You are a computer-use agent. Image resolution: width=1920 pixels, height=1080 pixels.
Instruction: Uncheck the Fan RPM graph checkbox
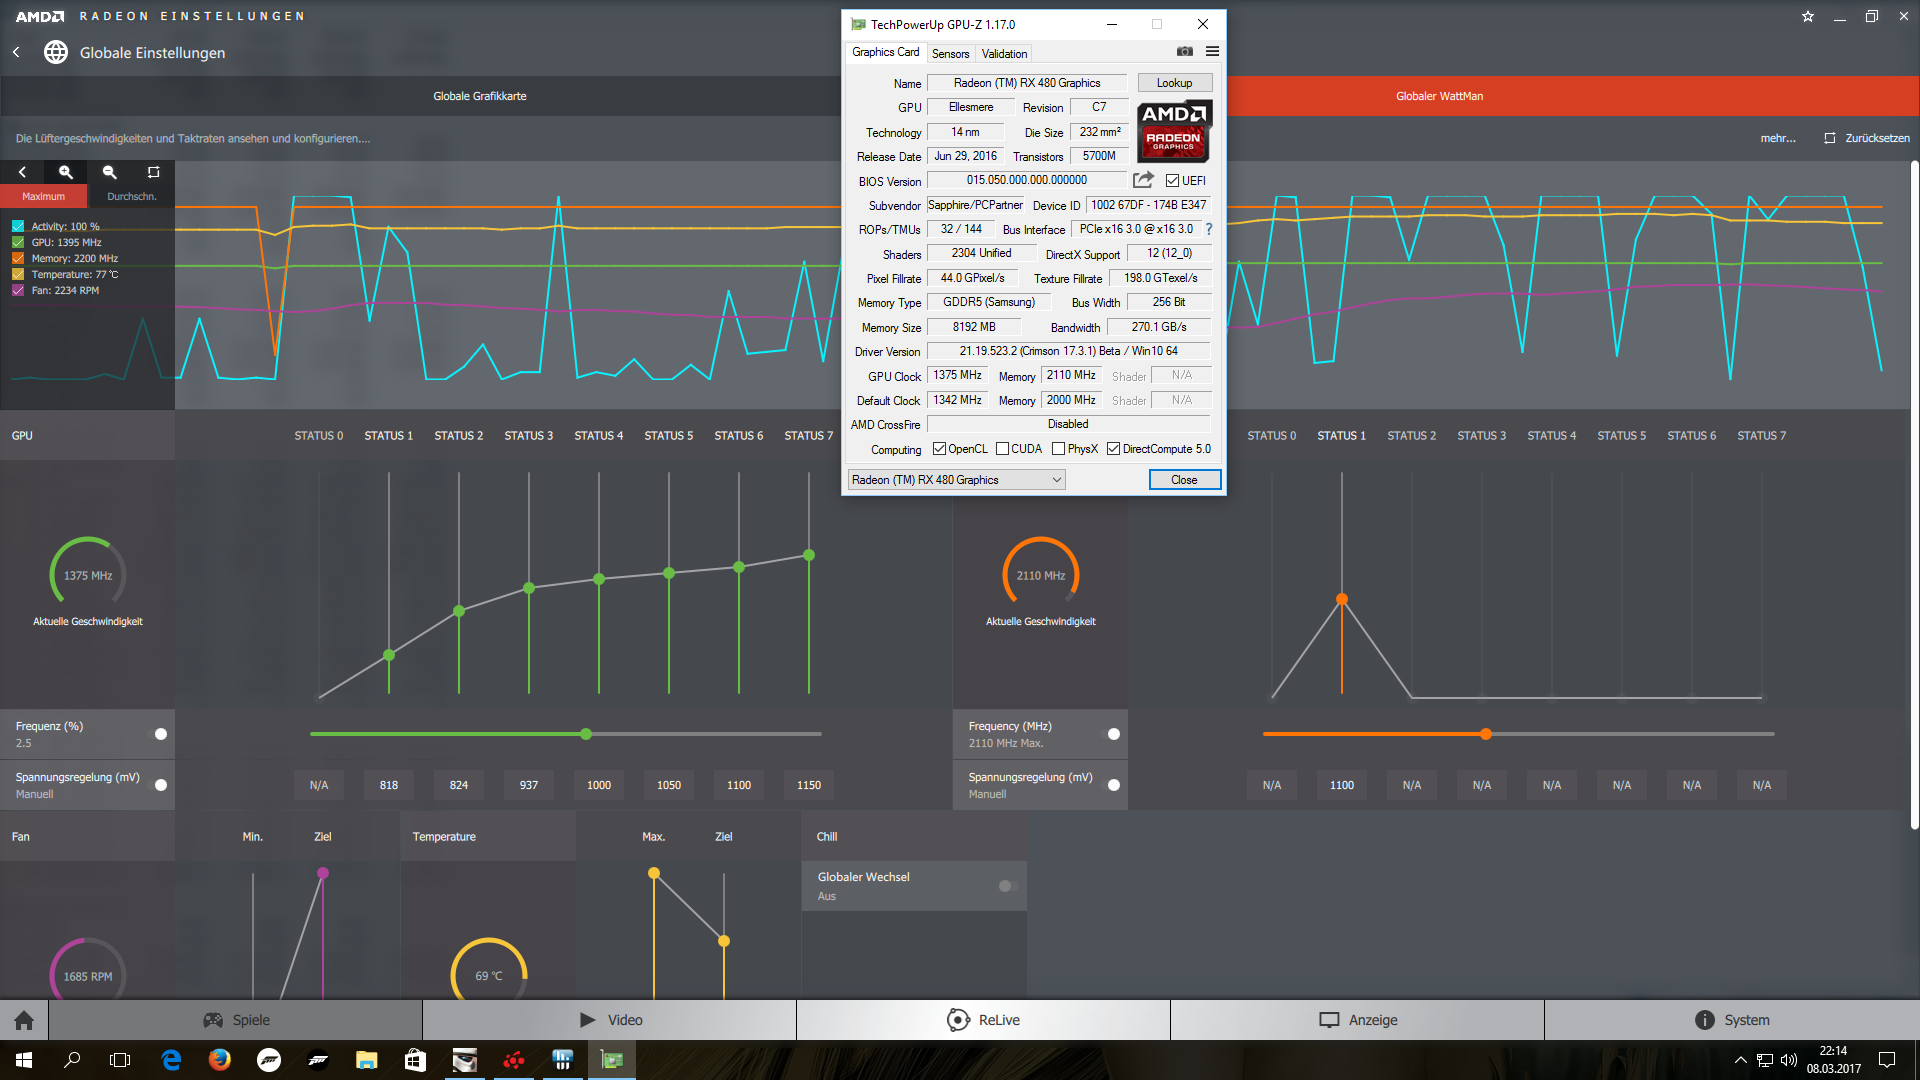point(18,290)
